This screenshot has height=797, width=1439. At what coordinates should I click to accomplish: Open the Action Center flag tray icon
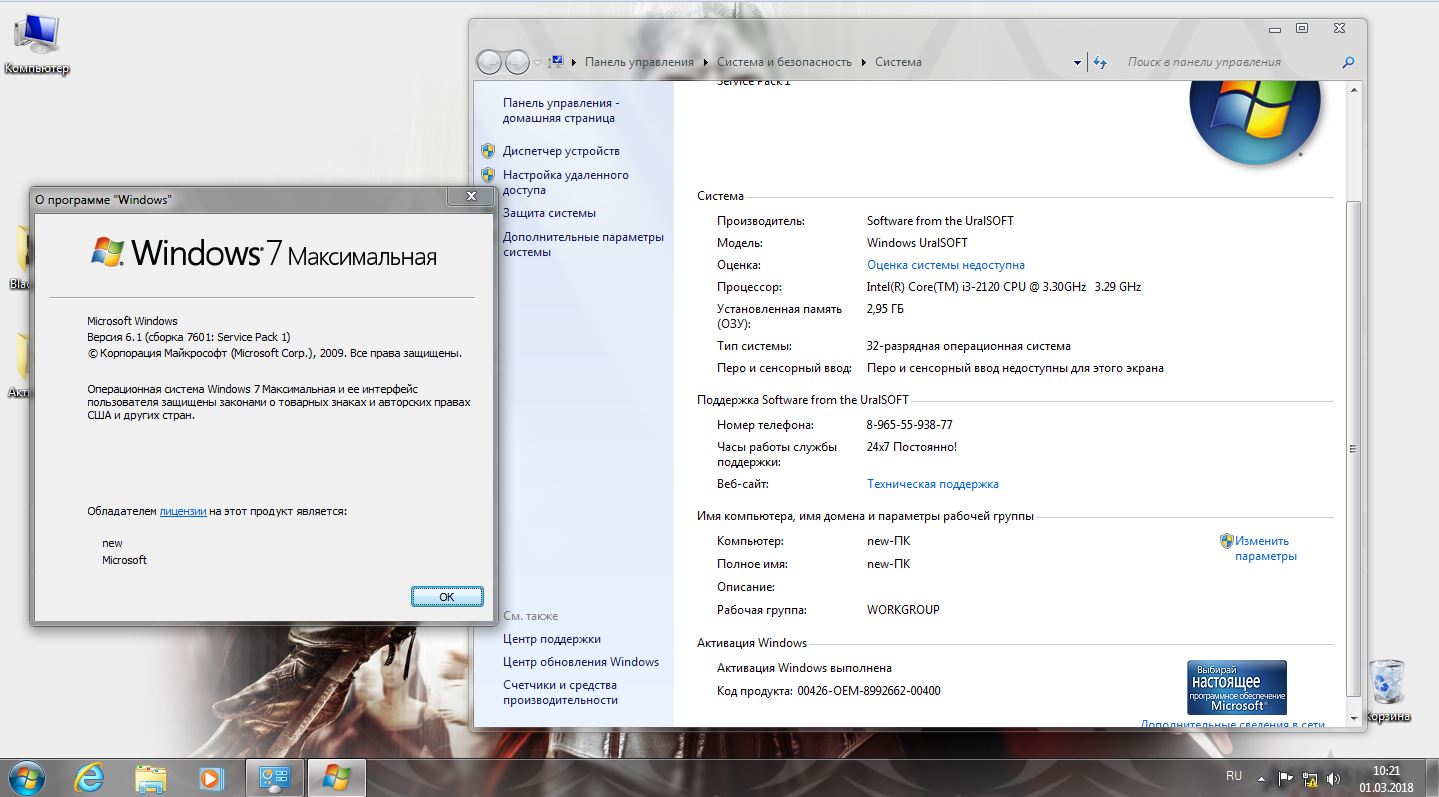point(1286,778)
